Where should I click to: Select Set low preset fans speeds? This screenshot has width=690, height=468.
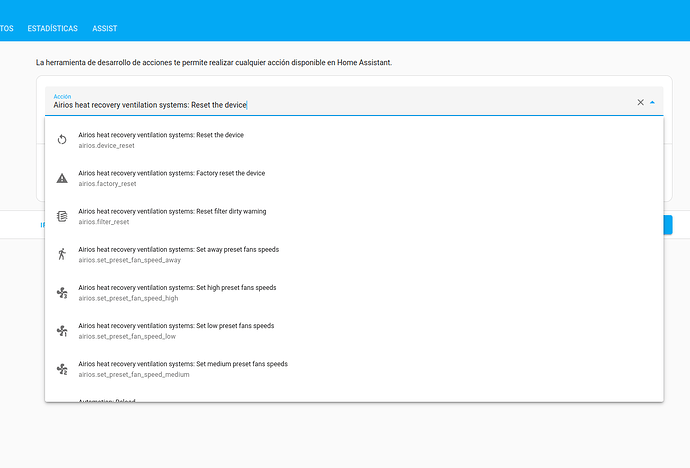pyautogui.click(x=175, y=331)
